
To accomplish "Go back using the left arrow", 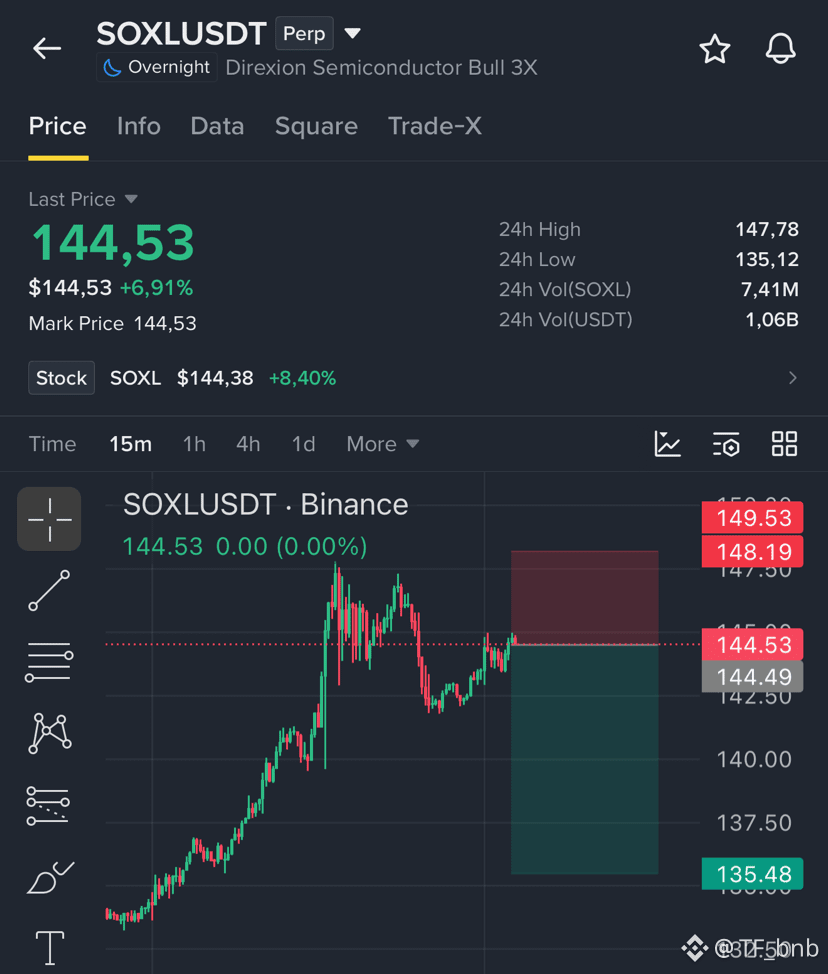I will 47,48.
